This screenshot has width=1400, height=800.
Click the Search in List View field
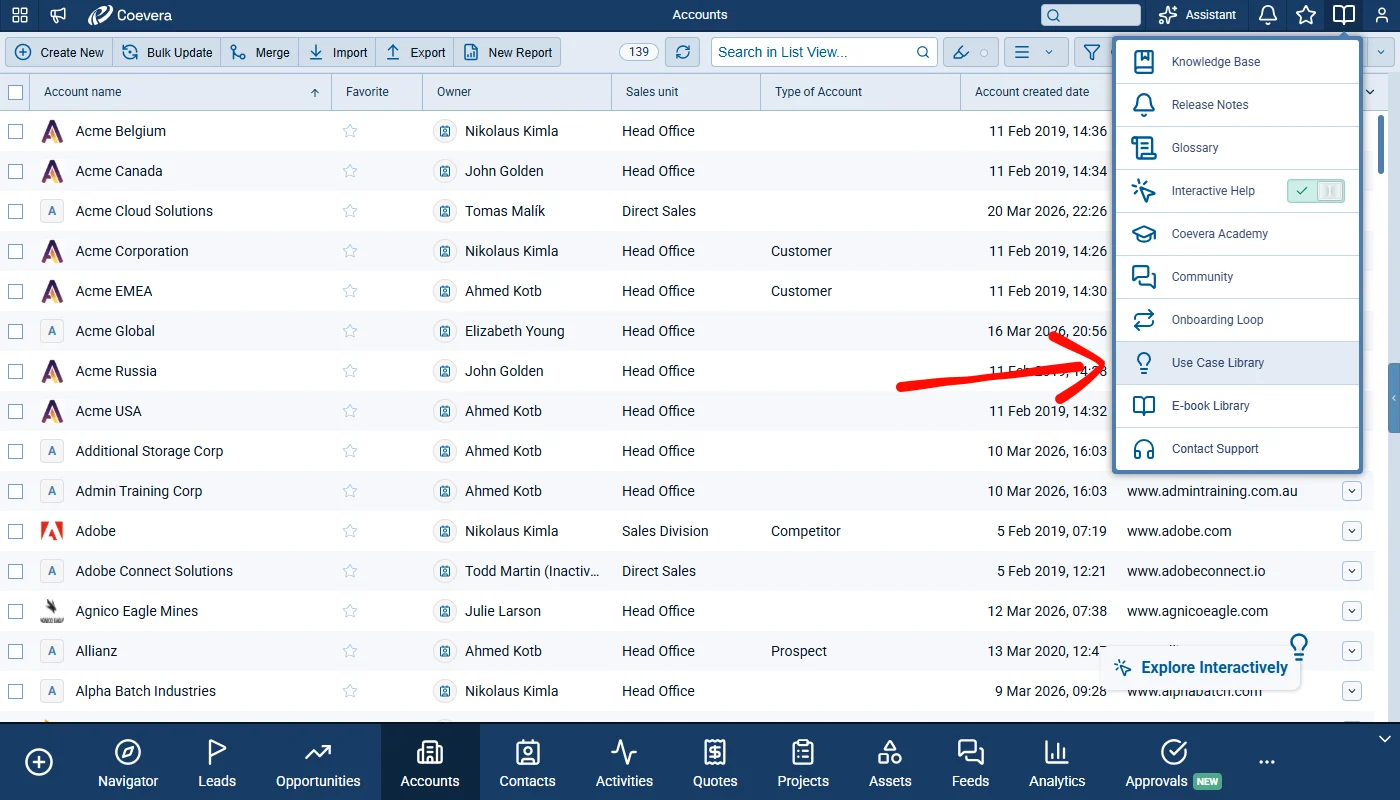coord(824,52)
